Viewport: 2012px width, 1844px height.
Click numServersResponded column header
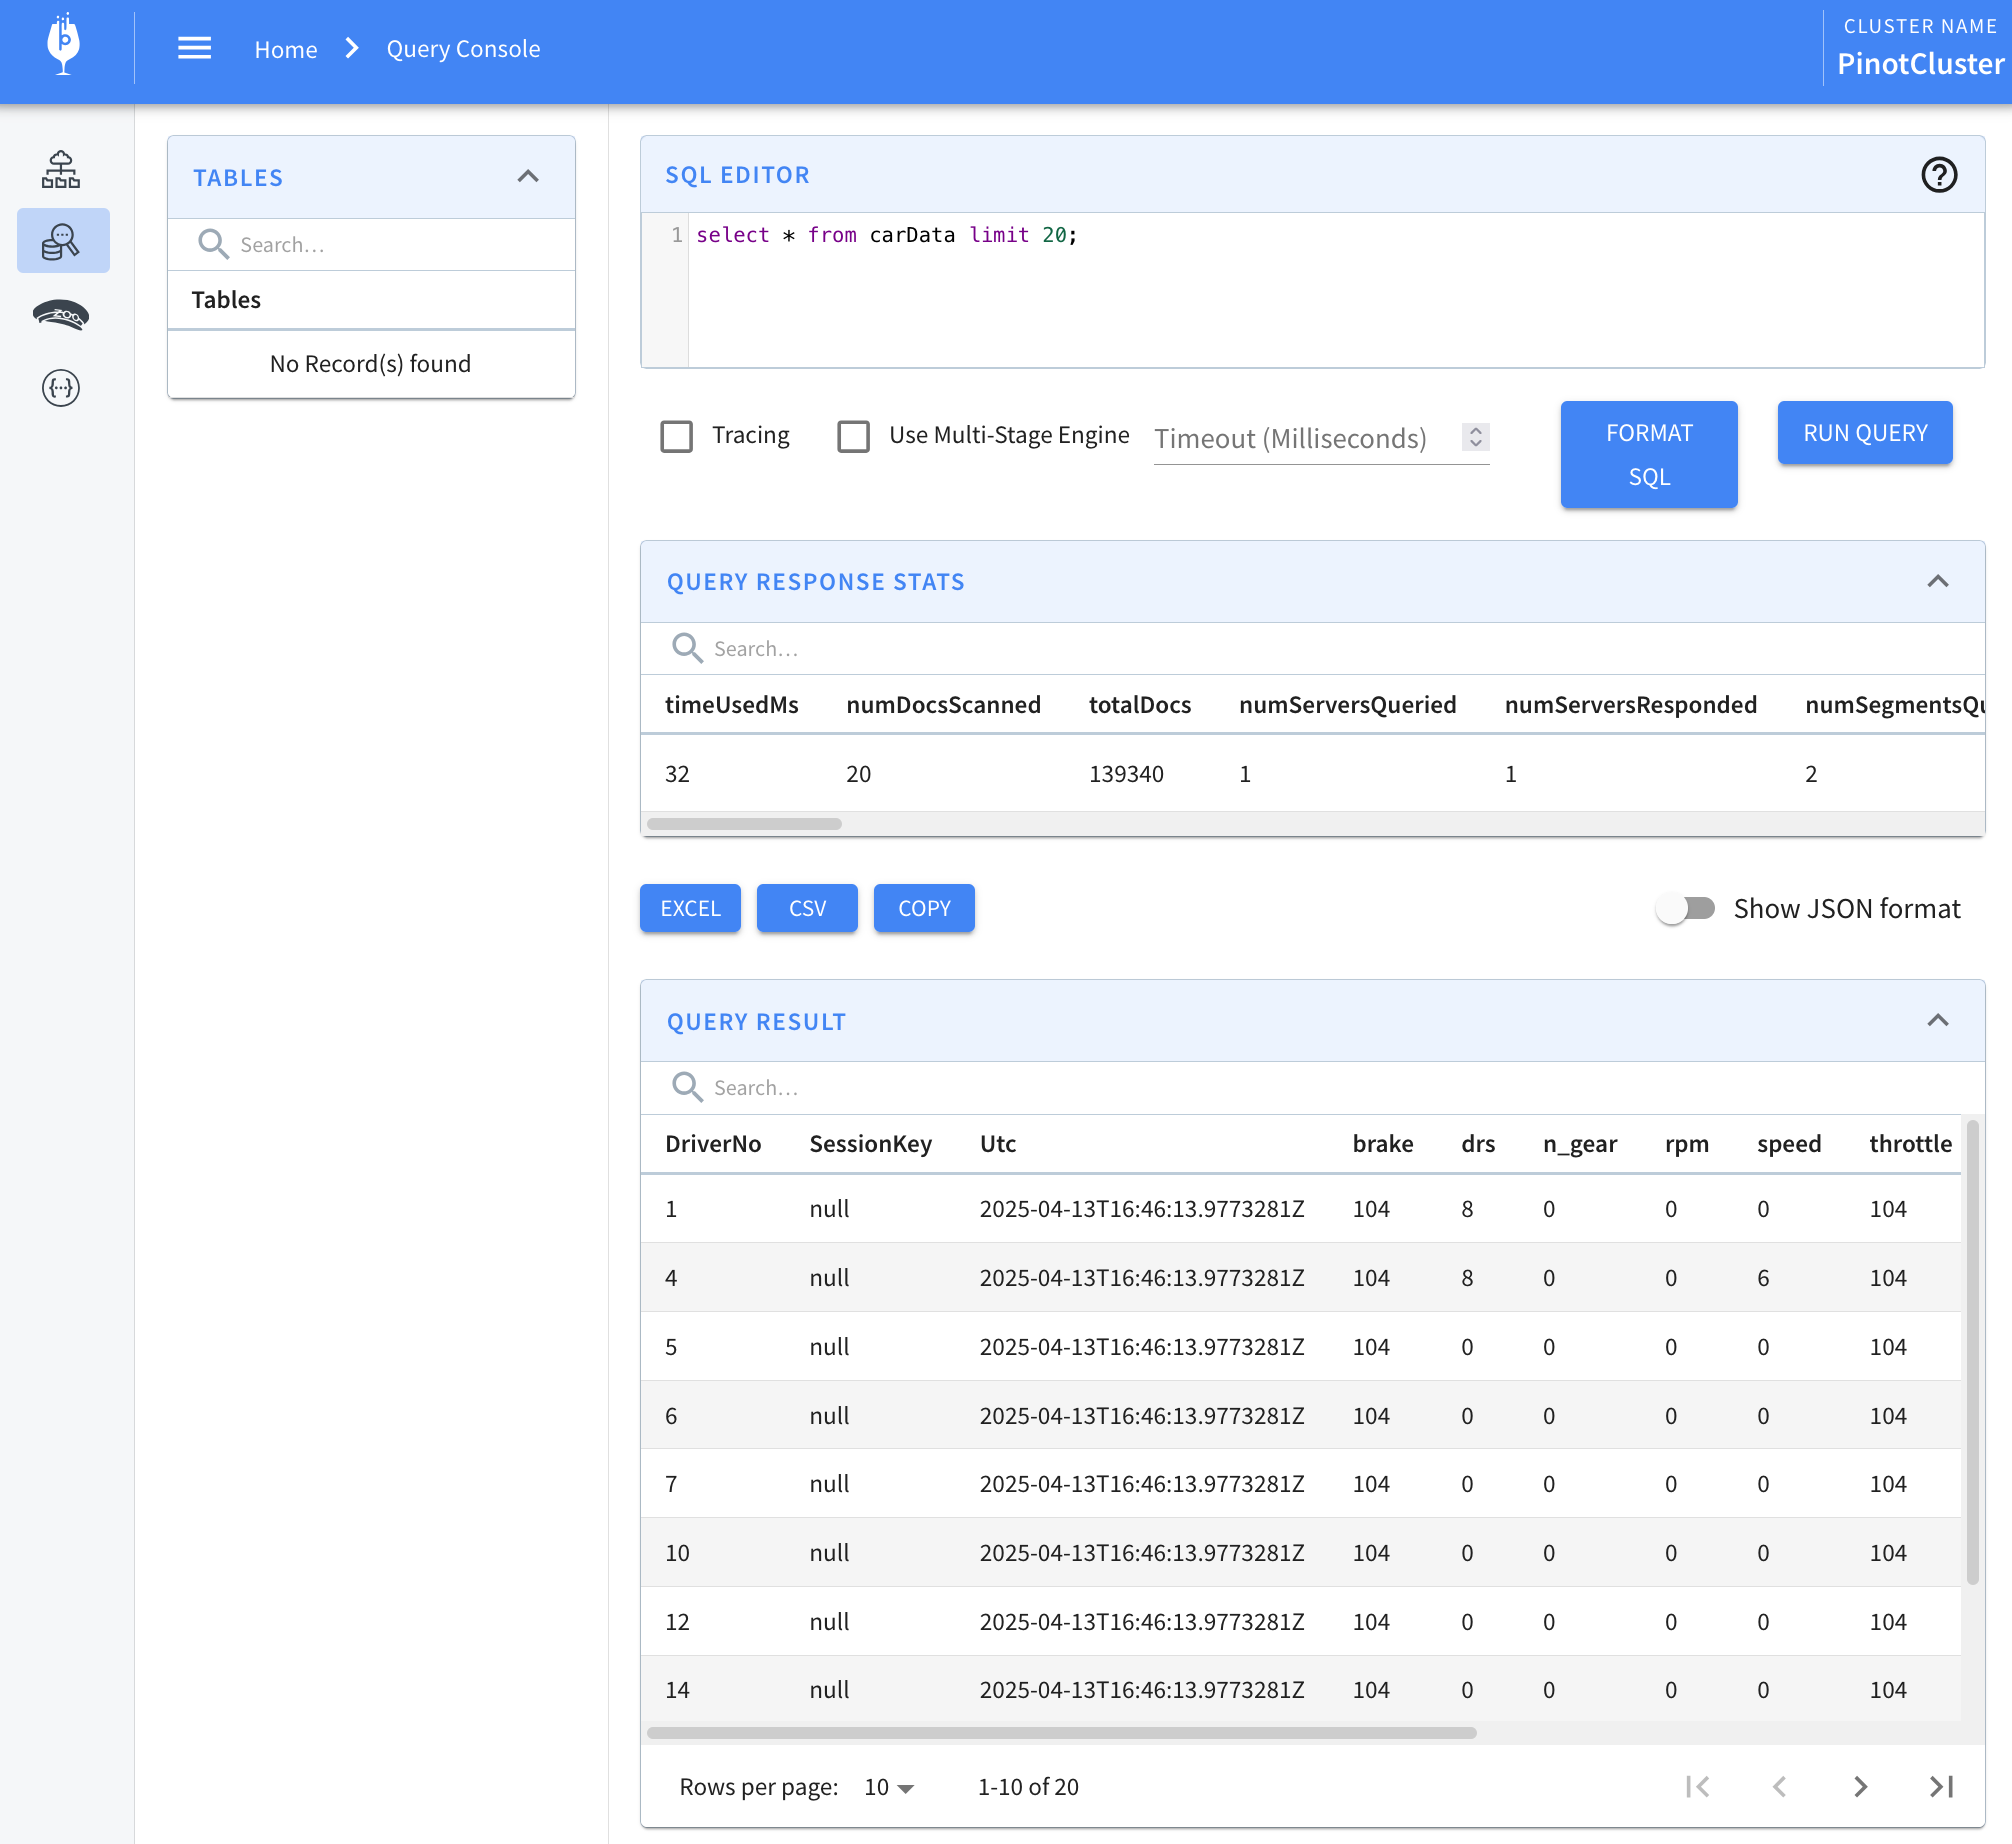coord(1630,705)
